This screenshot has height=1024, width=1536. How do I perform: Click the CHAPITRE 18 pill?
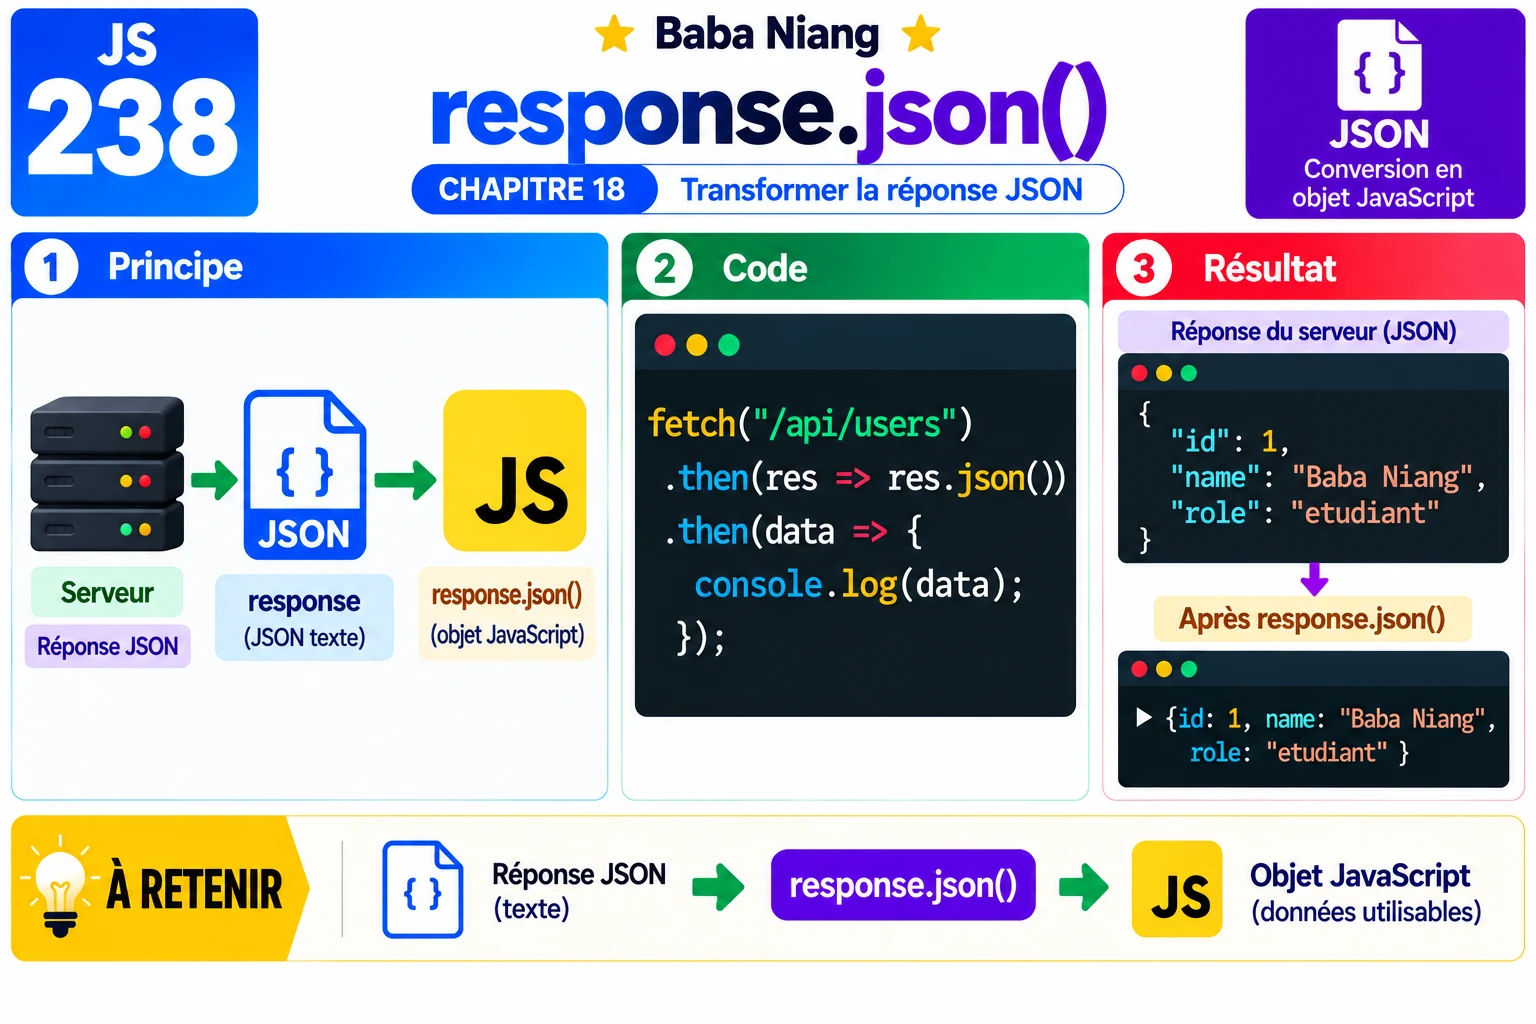click(x=533, y=189)
